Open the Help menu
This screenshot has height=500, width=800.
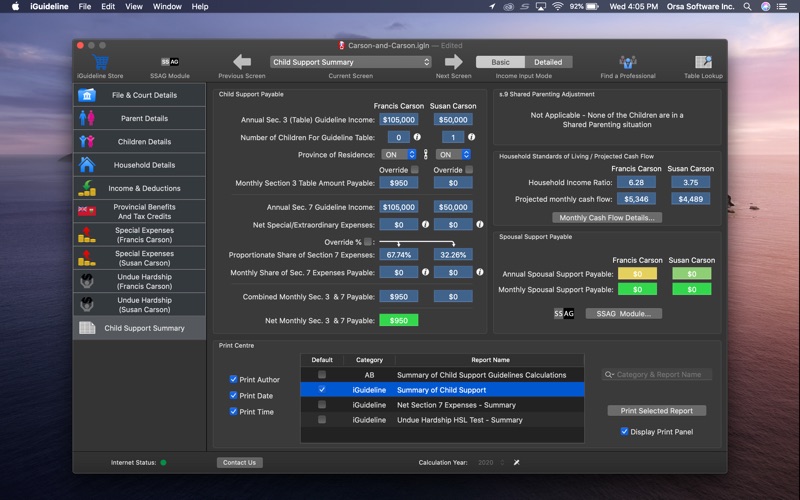(199, 7)
